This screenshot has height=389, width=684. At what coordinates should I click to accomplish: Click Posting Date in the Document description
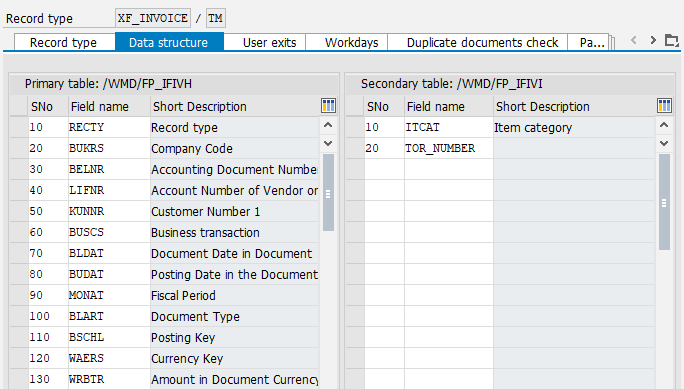point(235,274)
